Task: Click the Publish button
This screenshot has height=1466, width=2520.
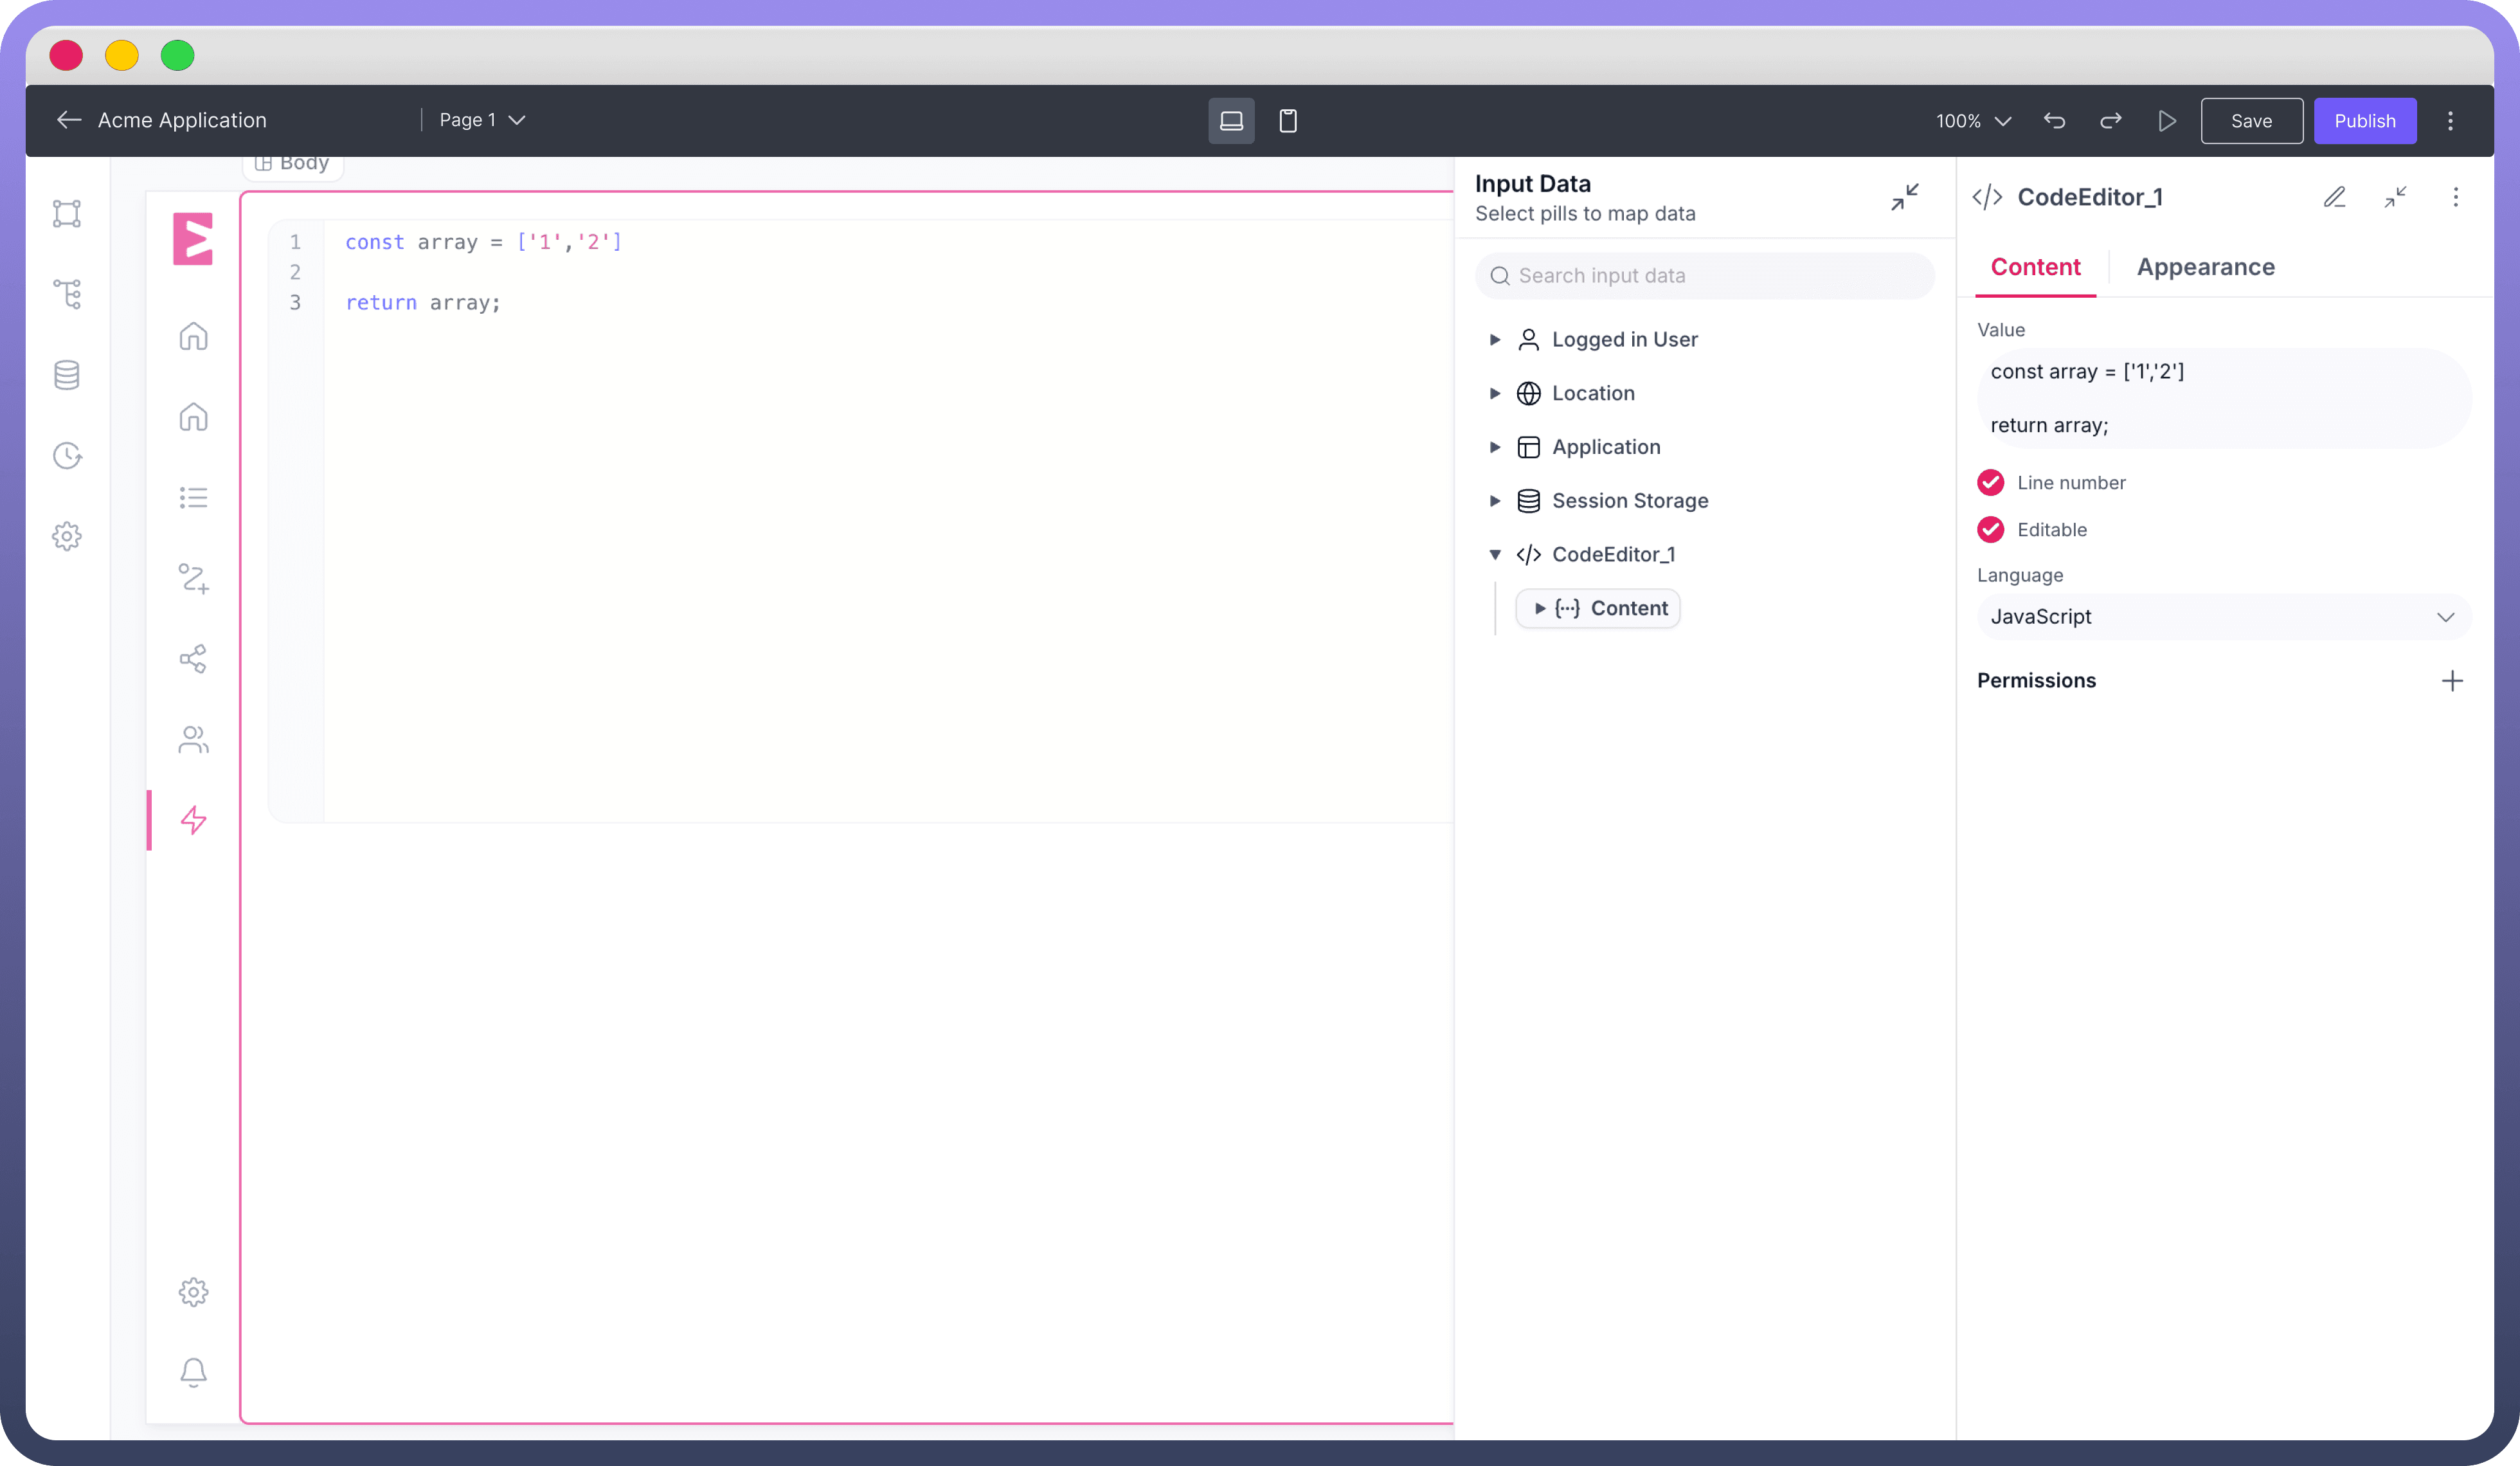Action: (2364, 121)
